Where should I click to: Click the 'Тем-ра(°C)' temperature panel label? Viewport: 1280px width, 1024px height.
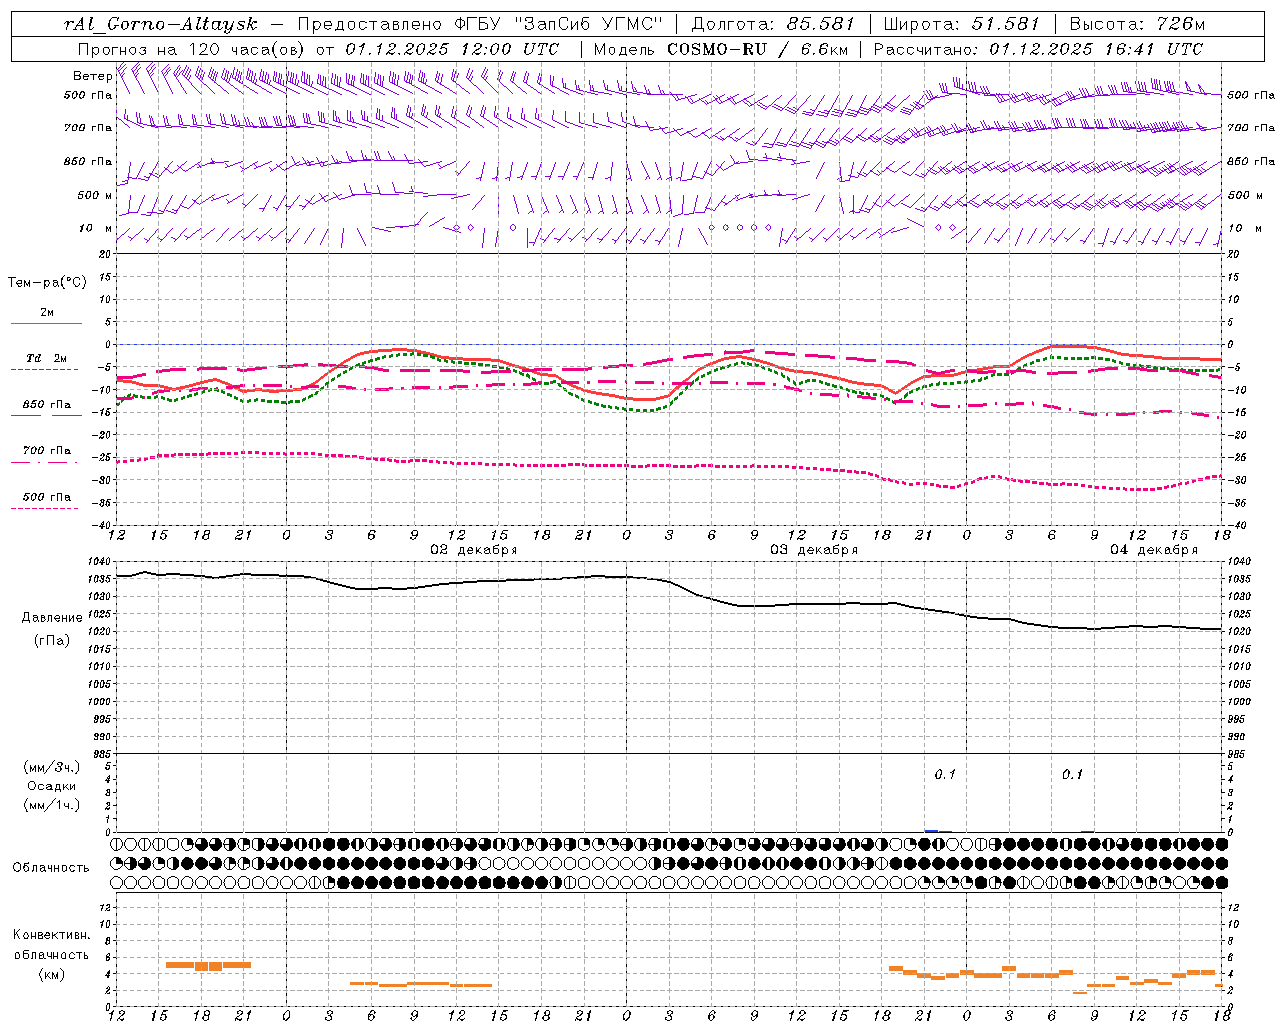(x=47, y=283)
